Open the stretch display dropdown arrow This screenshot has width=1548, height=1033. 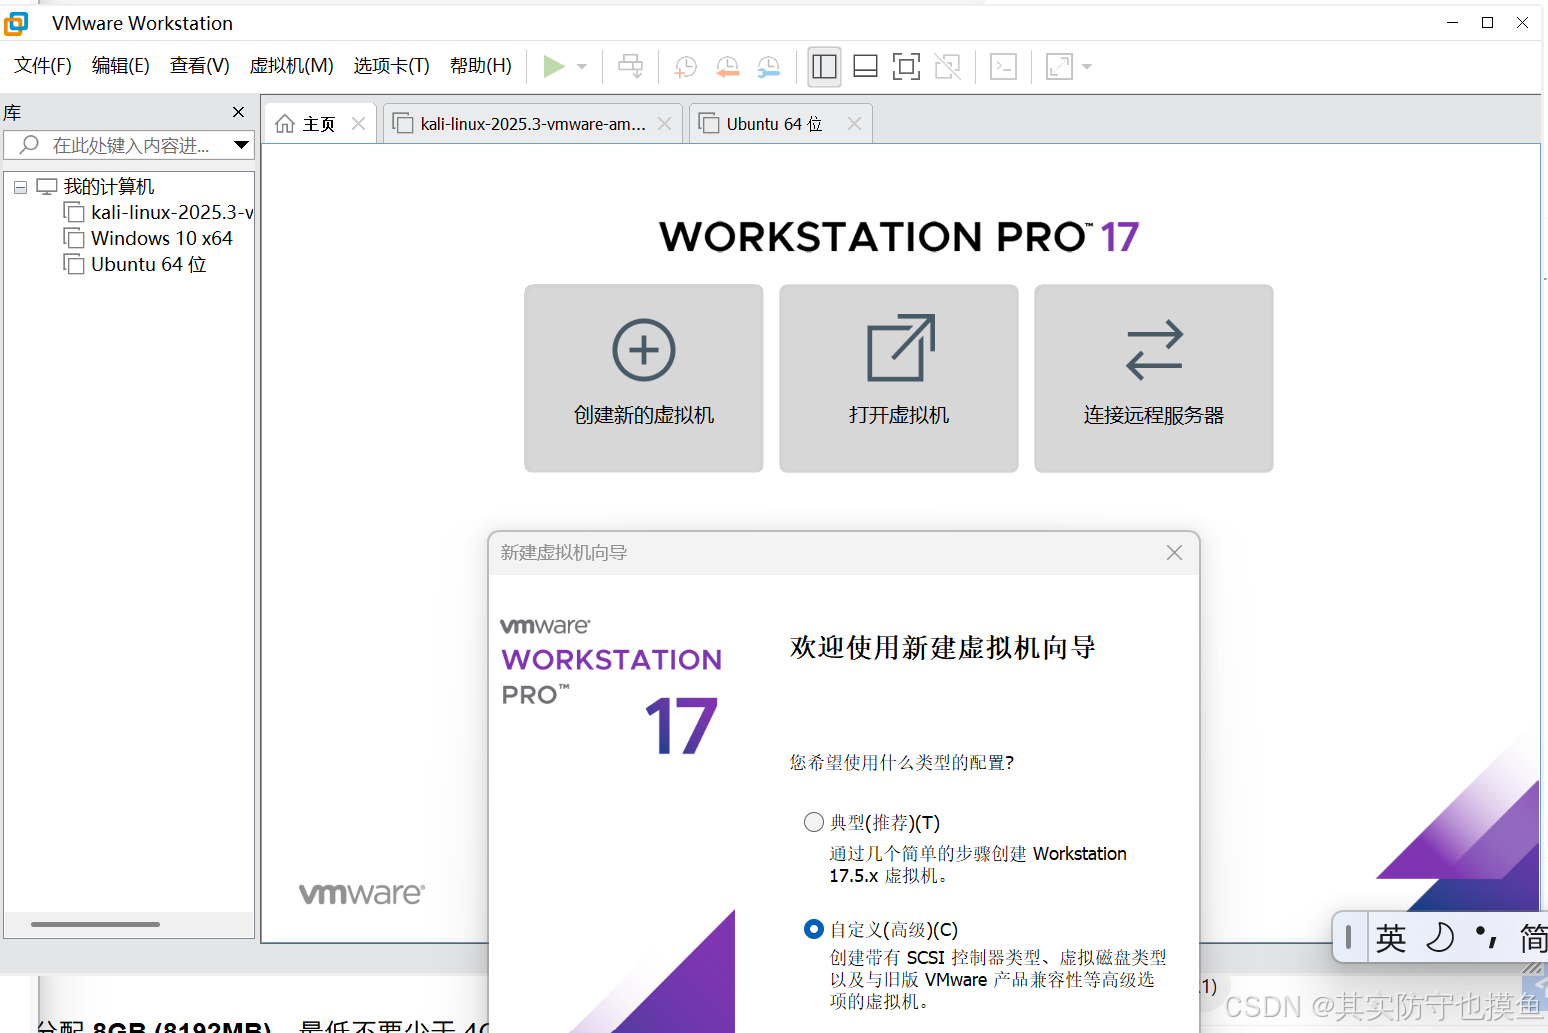pyautogui.click(x=1087, y=67)
